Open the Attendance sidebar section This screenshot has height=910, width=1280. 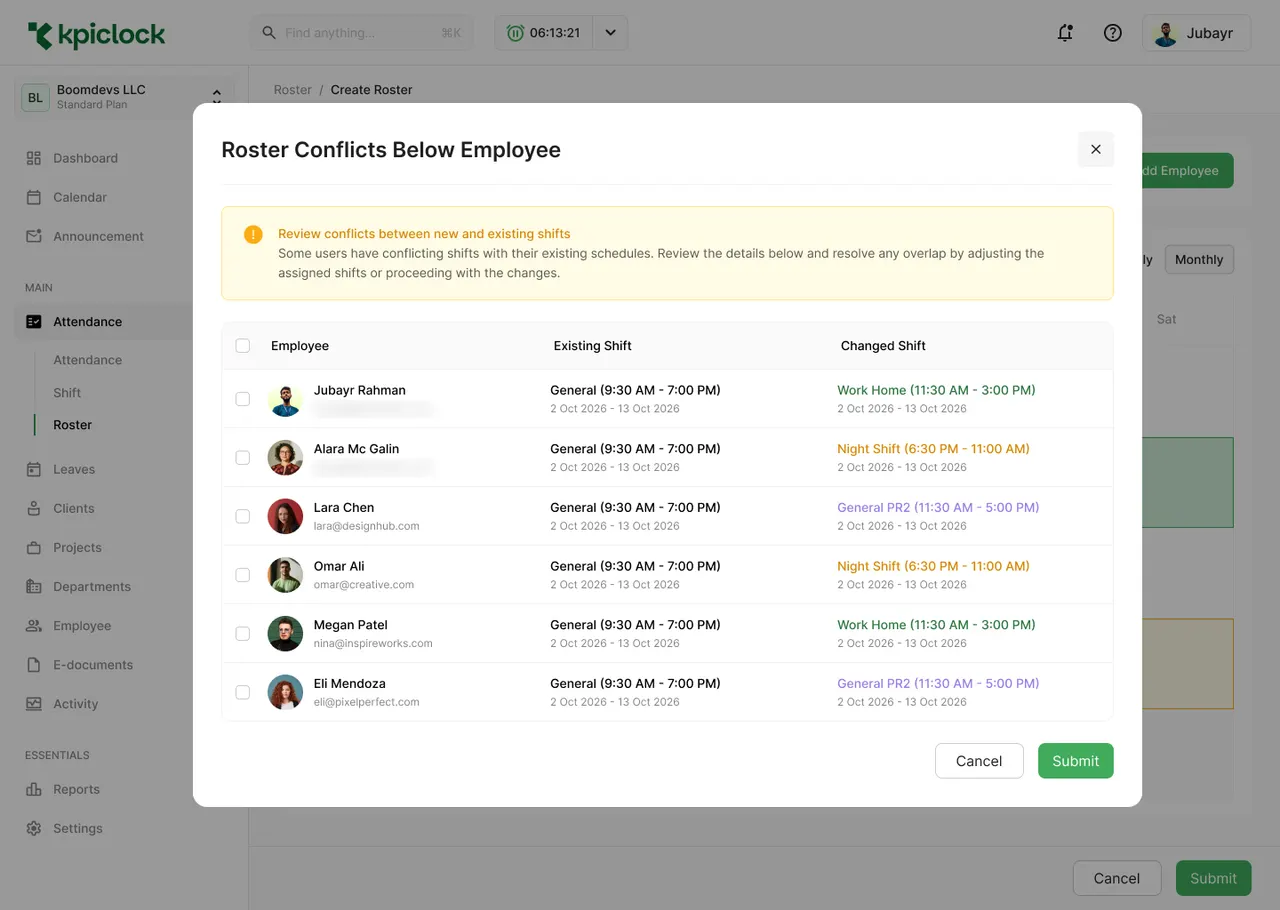click(104, 322)
